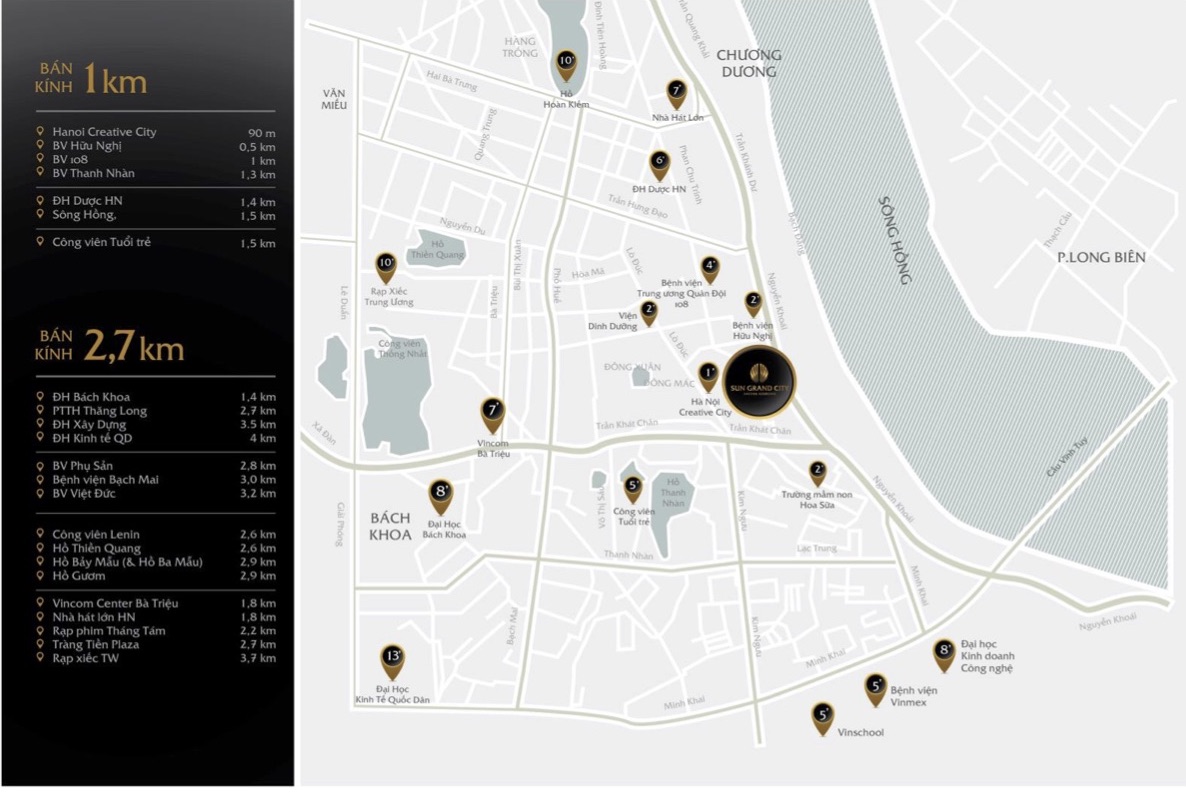This screenshot has height=793, width=1186.
Task: Select the Trường mầm non Hoa Sữa pin
Action: 817,471
